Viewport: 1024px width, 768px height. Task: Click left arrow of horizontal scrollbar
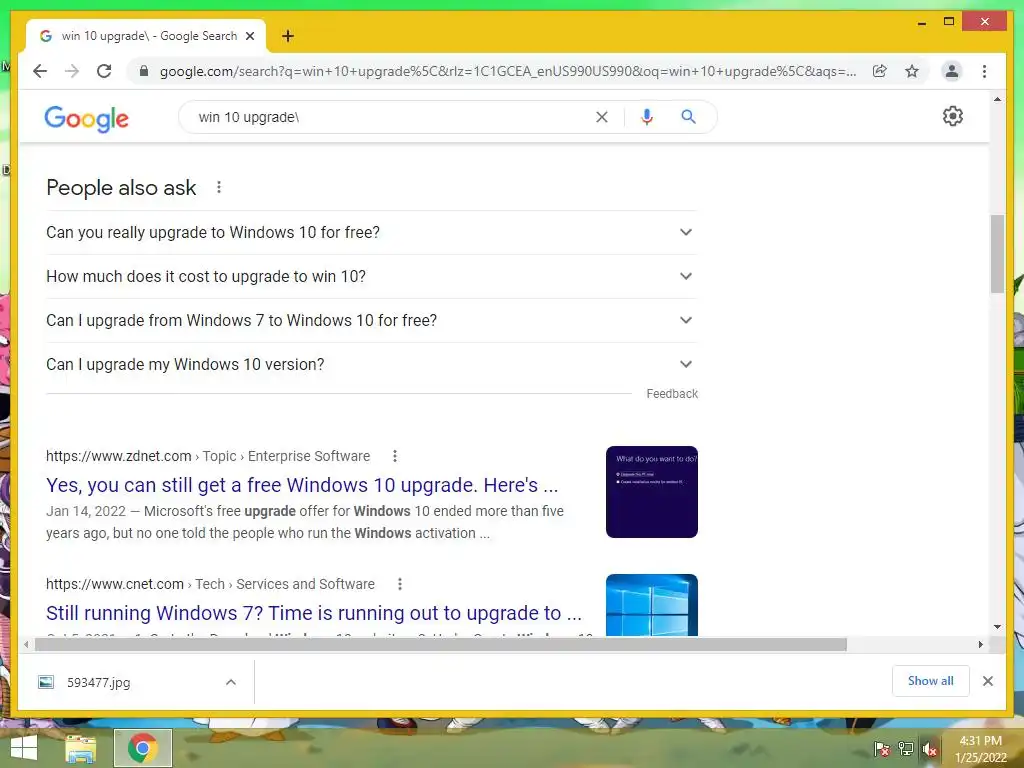[x=25, y=645]
